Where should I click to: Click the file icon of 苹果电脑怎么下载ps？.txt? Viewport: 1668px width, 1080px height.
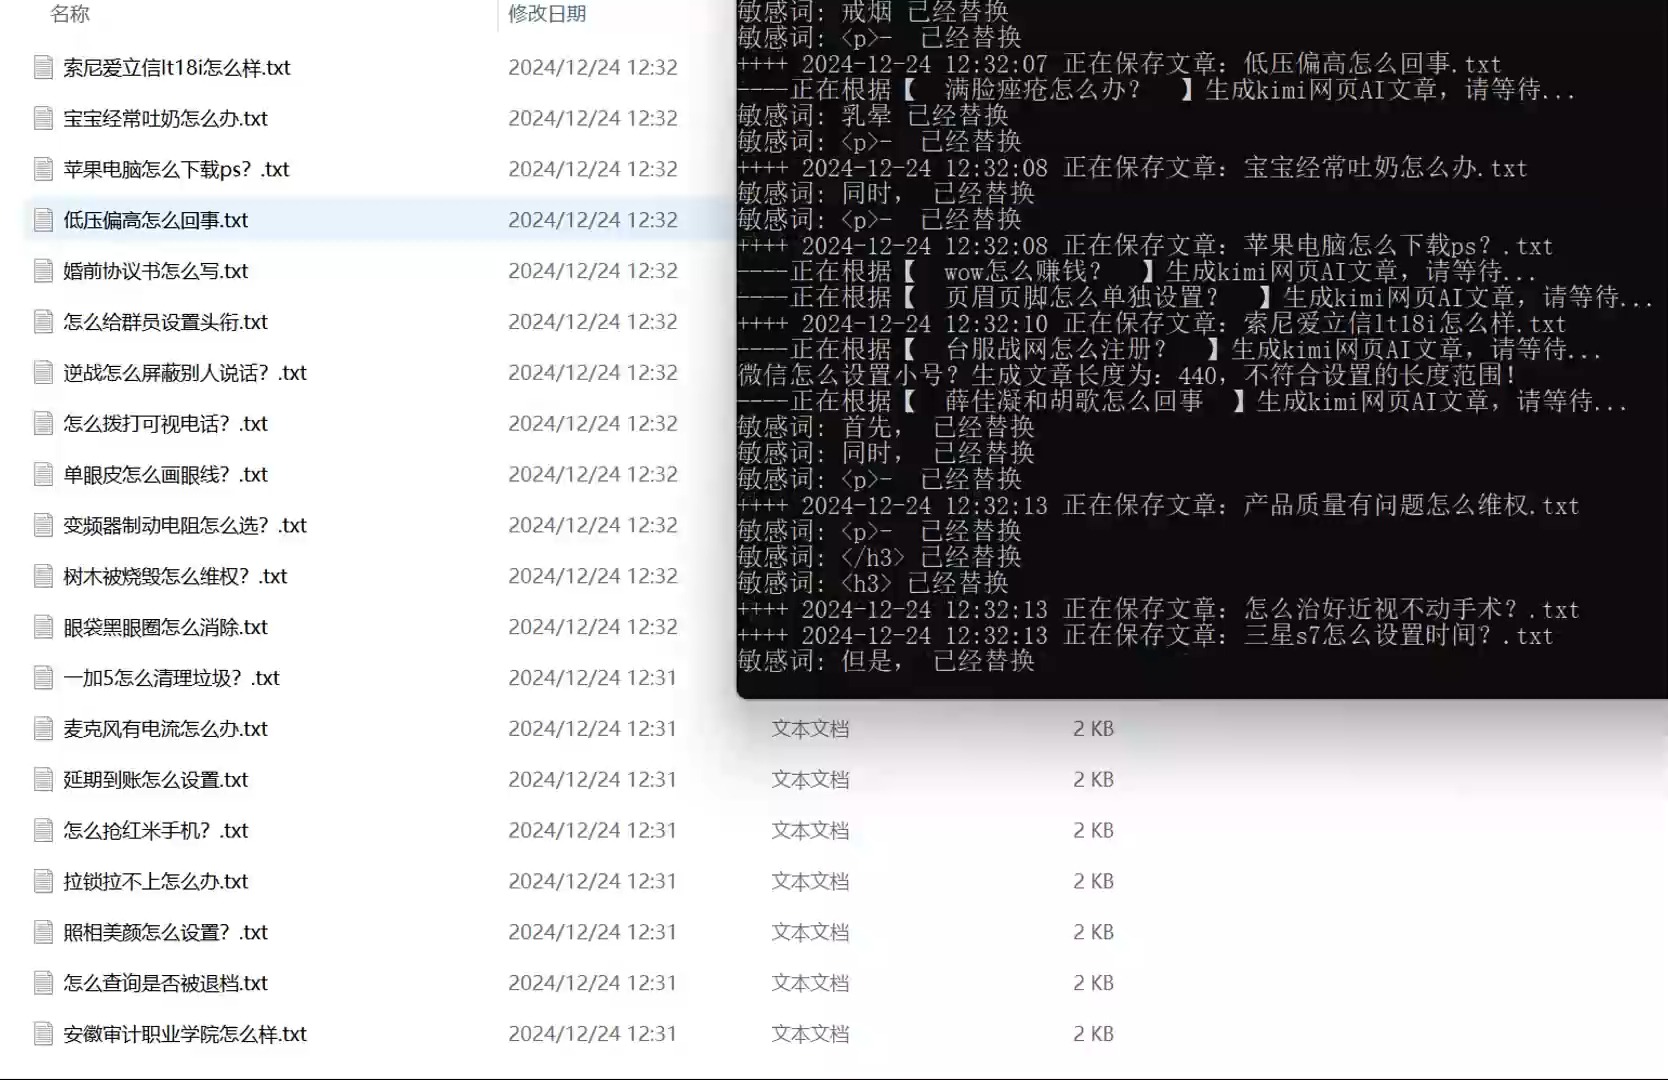coord(43,169)
